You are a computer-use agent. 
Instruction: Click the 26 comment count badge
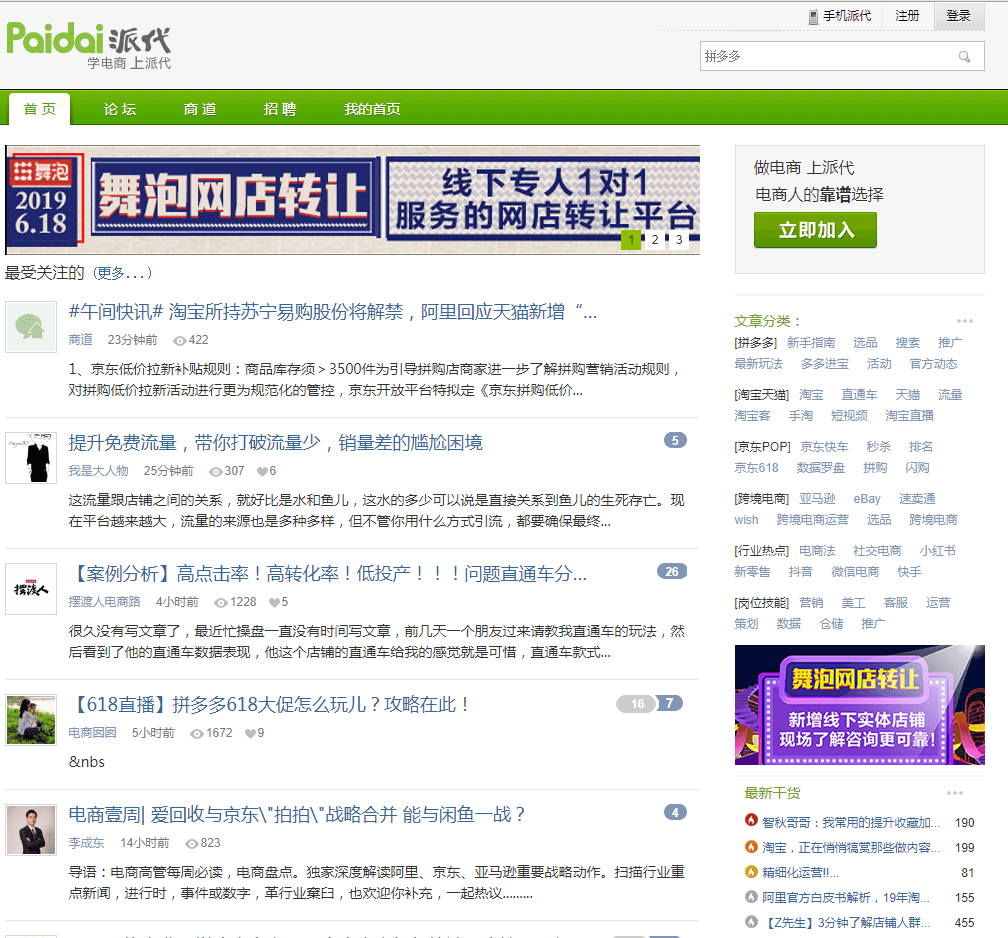(x=671, y=572)
